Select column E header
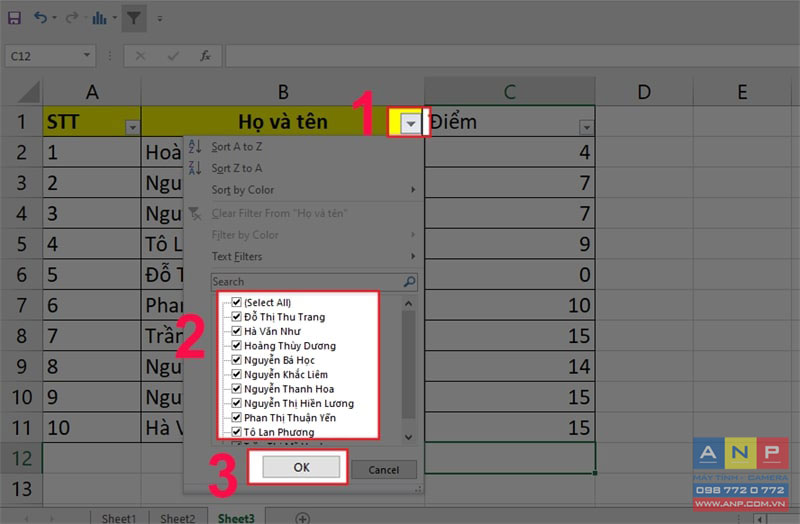 tap(742, 92)
